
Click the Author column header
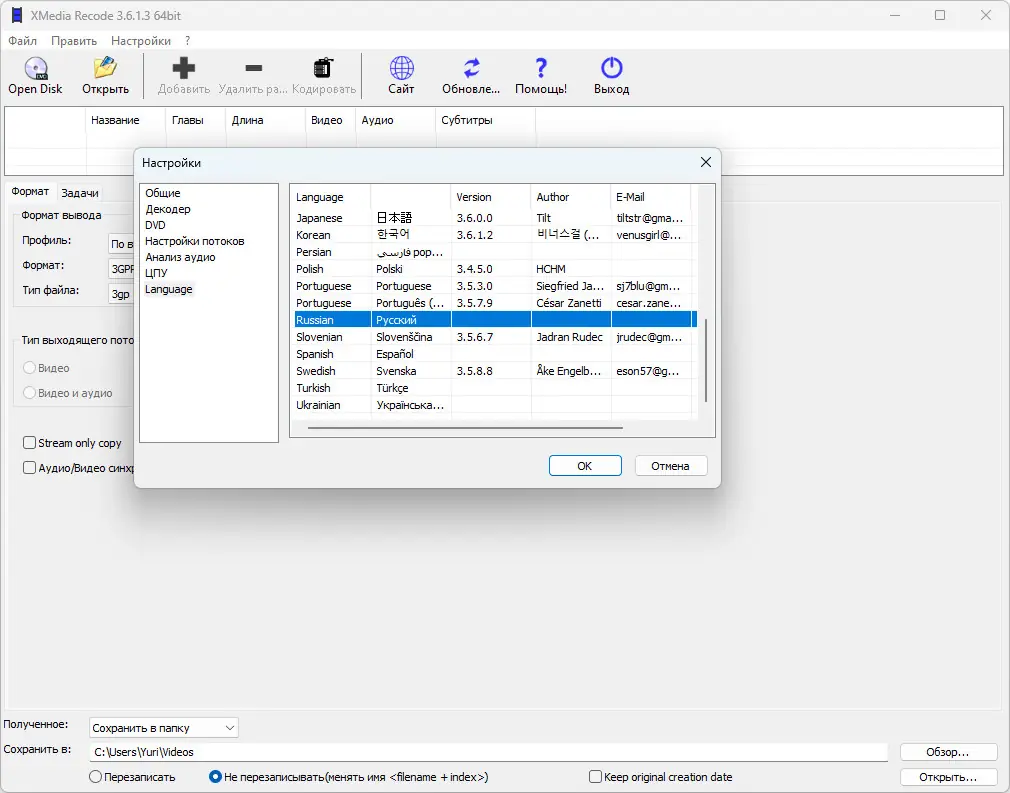pos(571,197)
